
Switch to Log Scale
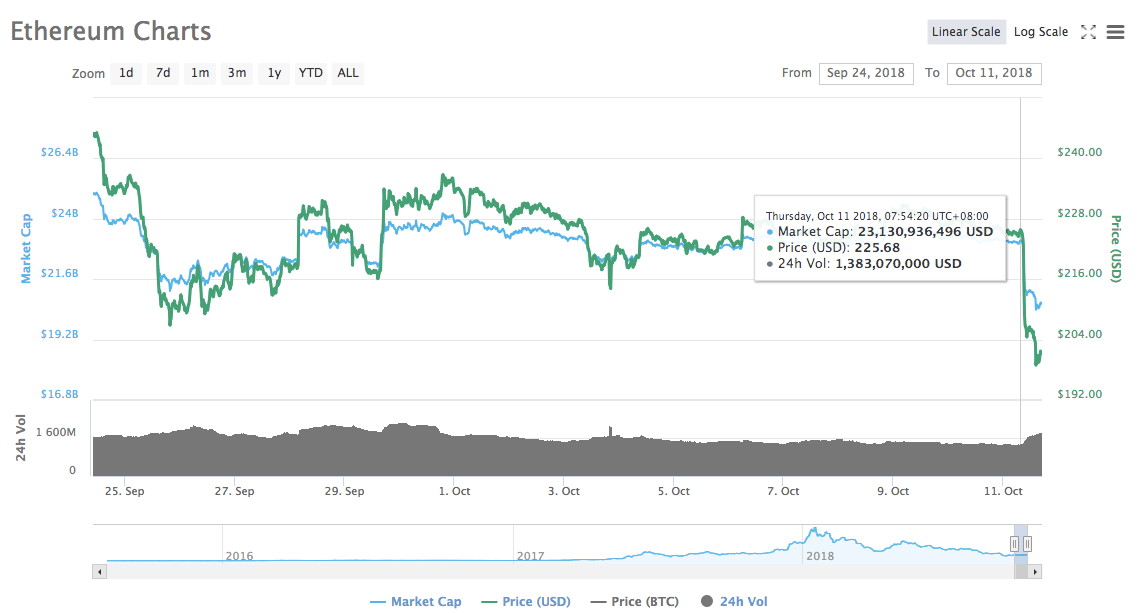pyautogui.click(x=1041, y=32)
